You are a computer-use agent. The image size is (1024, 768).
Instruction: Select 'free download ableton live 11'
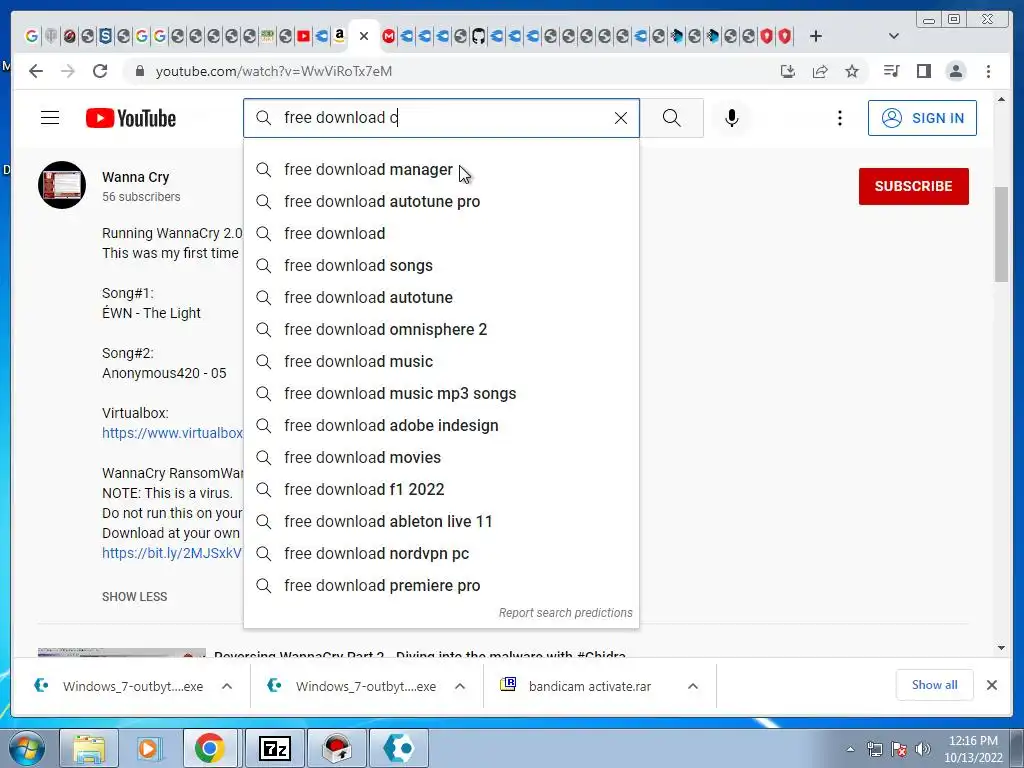click(x=441, y=522)
